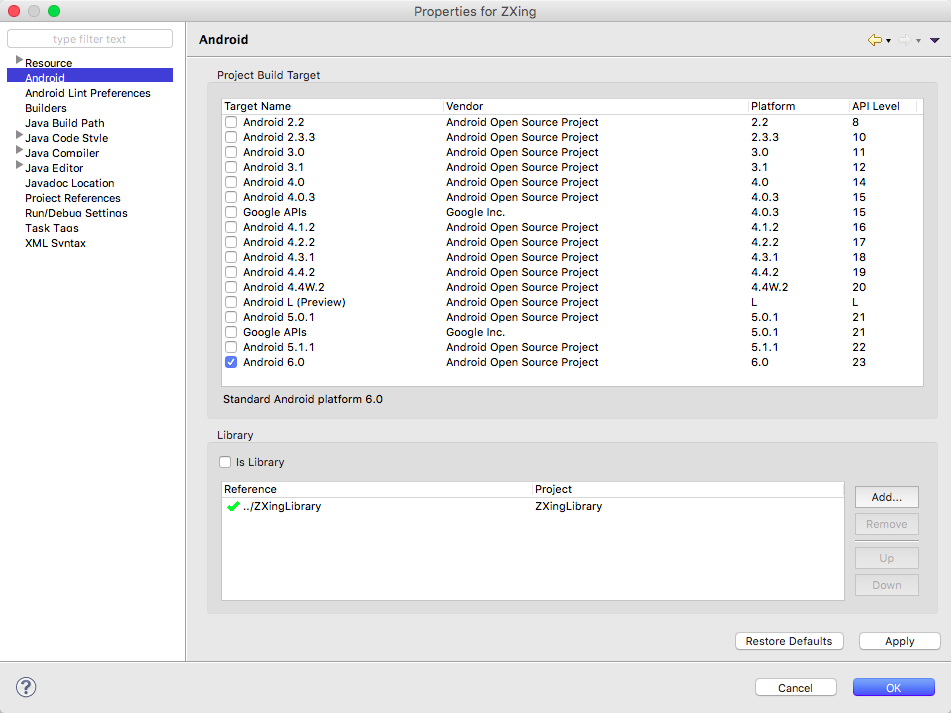The image size is (951, 713).
Task: Click the Cancel button
Action: [x=796, y=688]
